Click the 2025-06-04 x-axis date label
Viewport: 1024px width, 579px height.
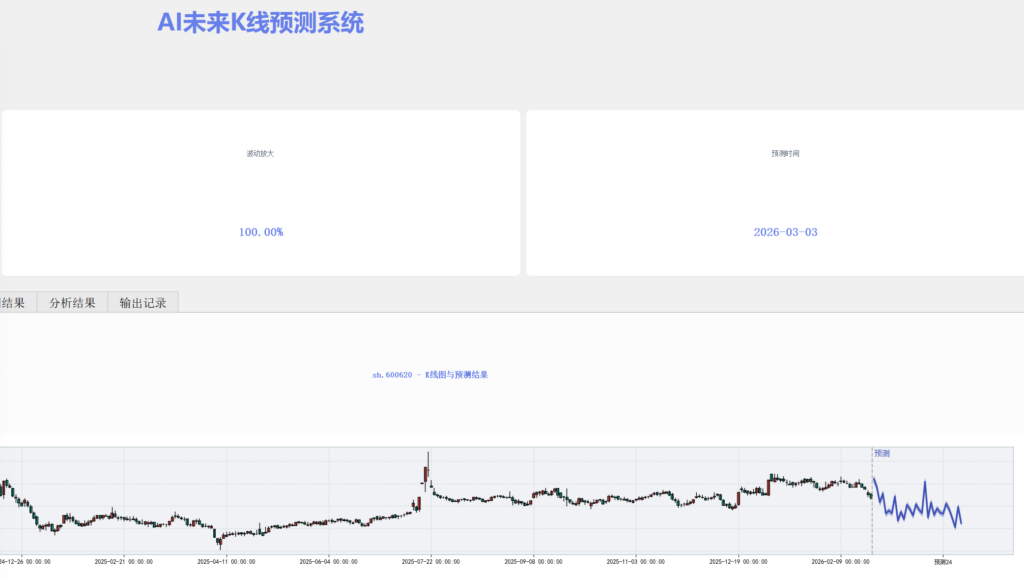tap(329, 562)
